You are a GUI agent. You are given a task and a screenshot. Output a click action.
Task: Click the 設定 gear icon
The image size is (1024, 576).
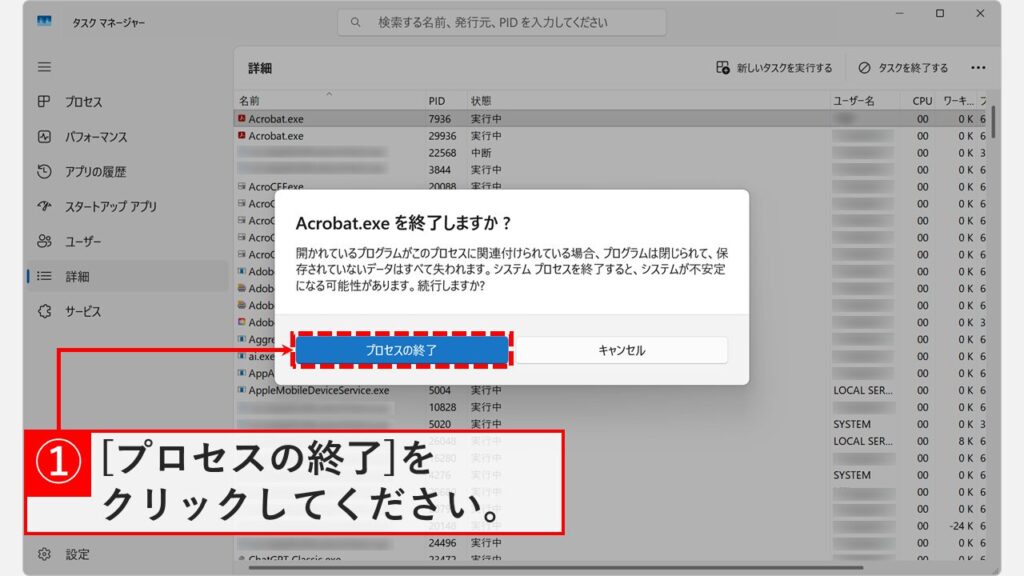click(44, 554)
